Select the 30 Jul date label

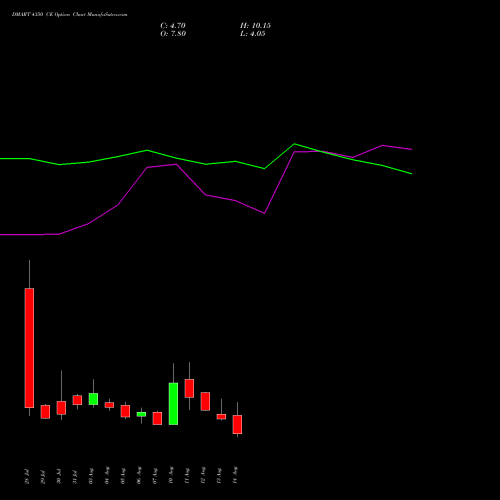(x=59, y=476)
